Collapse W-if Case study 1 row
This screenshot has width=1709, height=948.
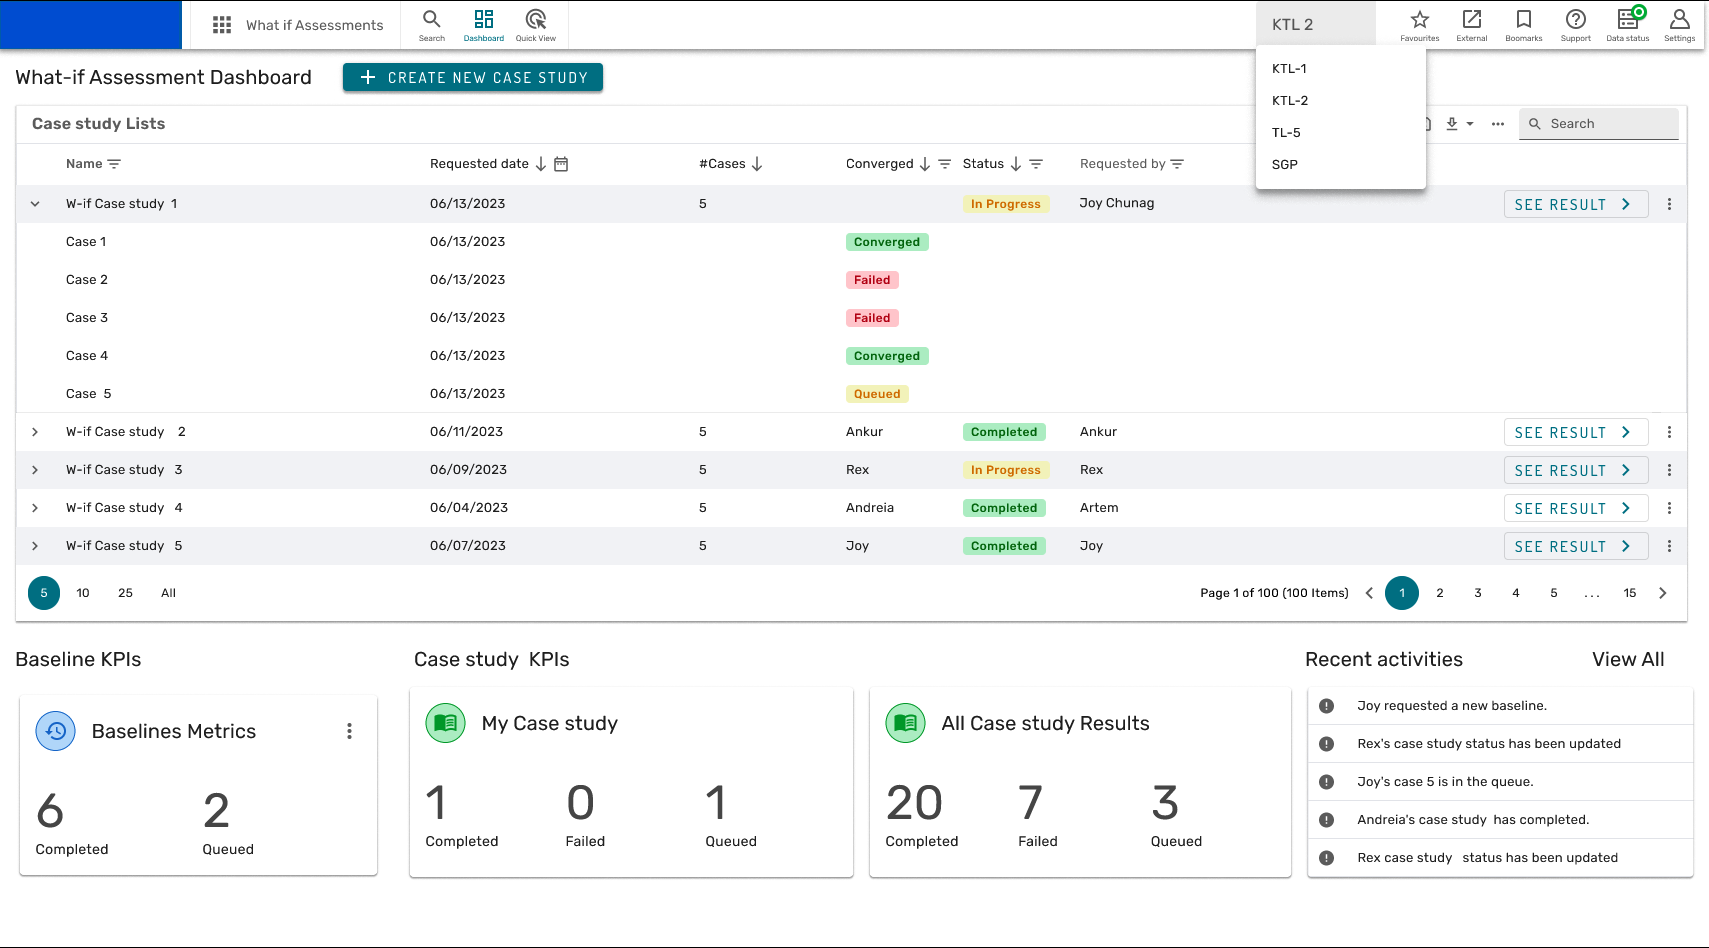(35, 204)
